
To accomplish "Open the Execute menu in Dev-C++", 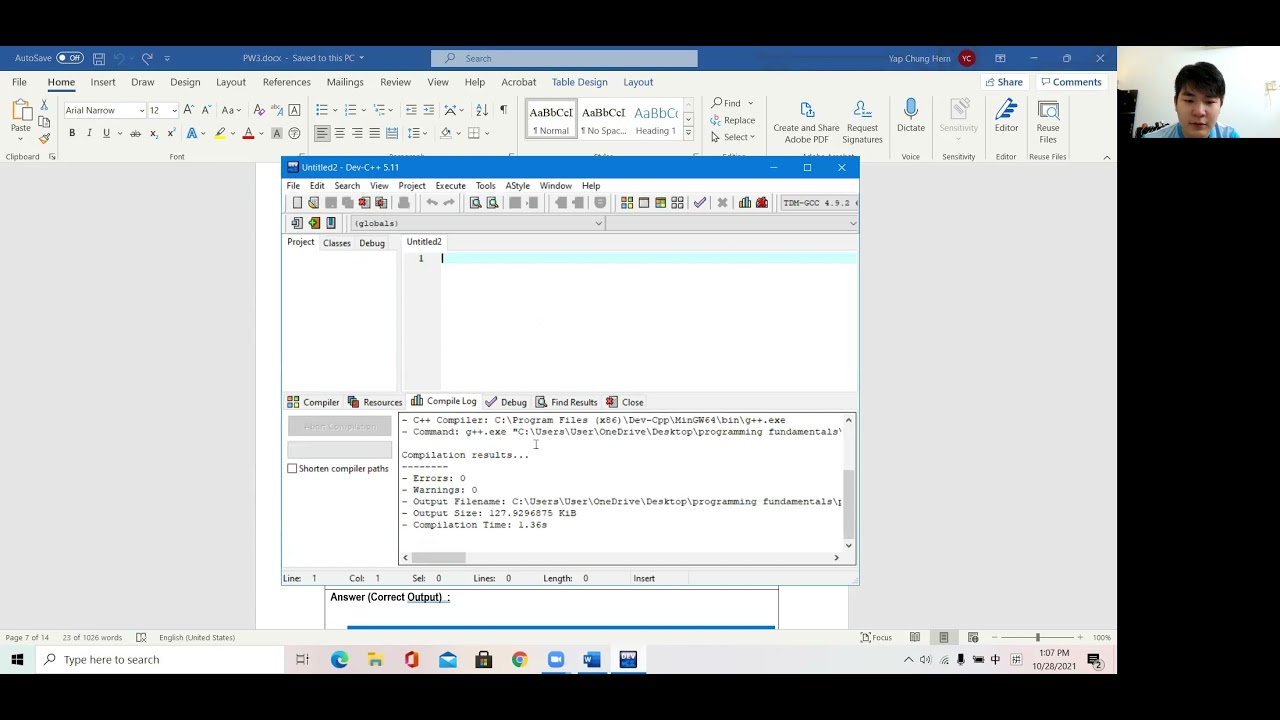I will coord(450,186).
